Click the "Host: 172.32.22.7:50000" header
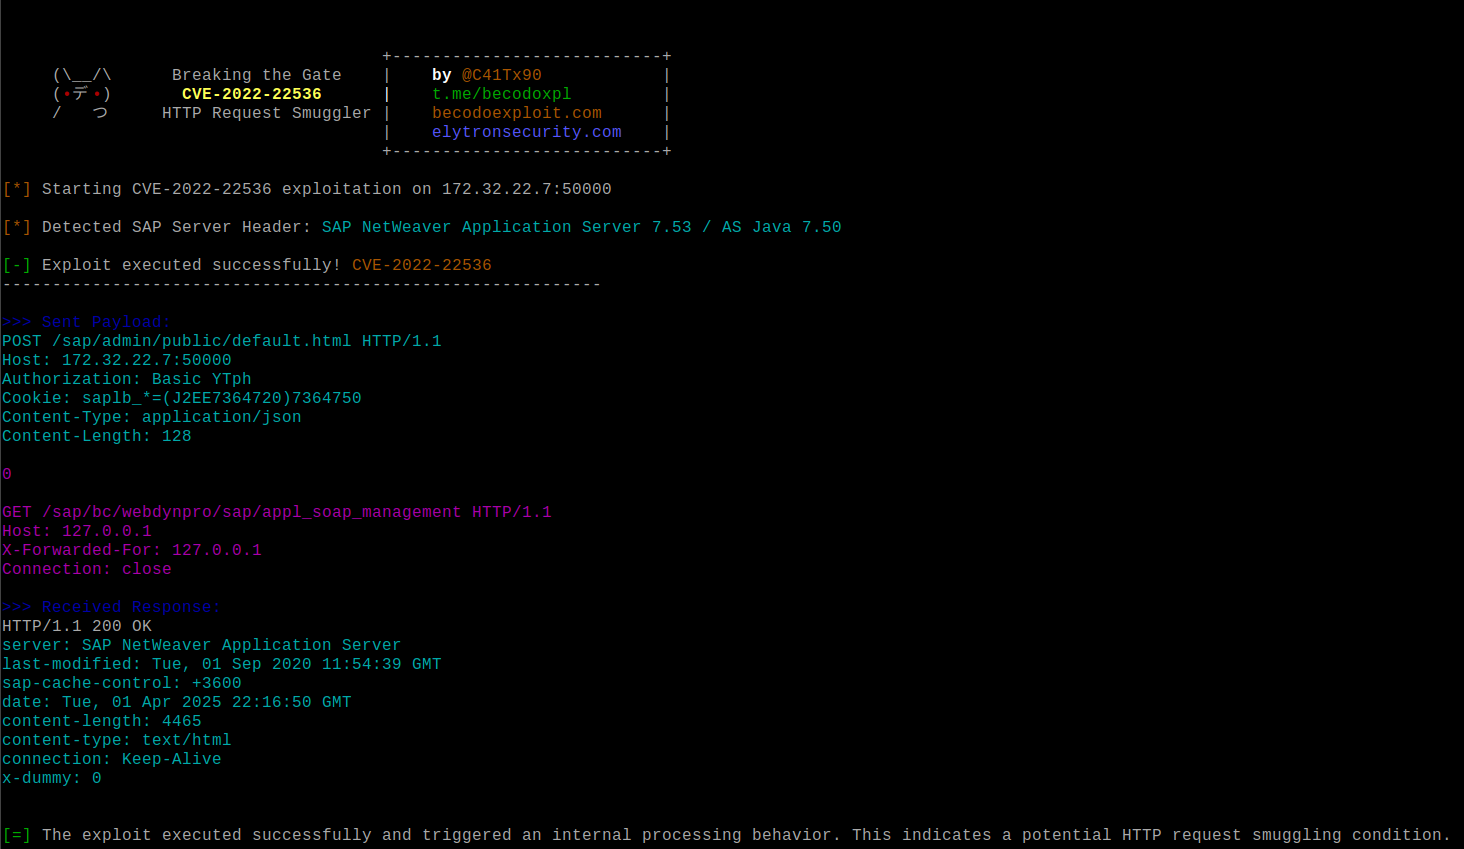1464x849 pixels. (117, 360)
